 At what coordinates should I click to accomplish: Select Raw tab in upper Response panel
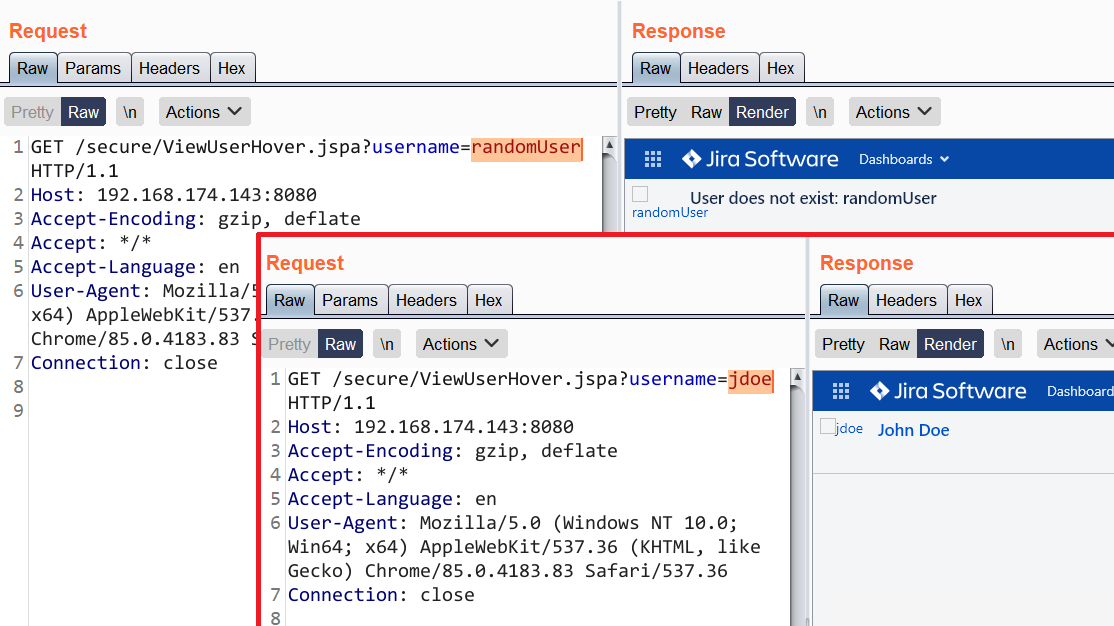pyautogui.click(x=655, y=68)
